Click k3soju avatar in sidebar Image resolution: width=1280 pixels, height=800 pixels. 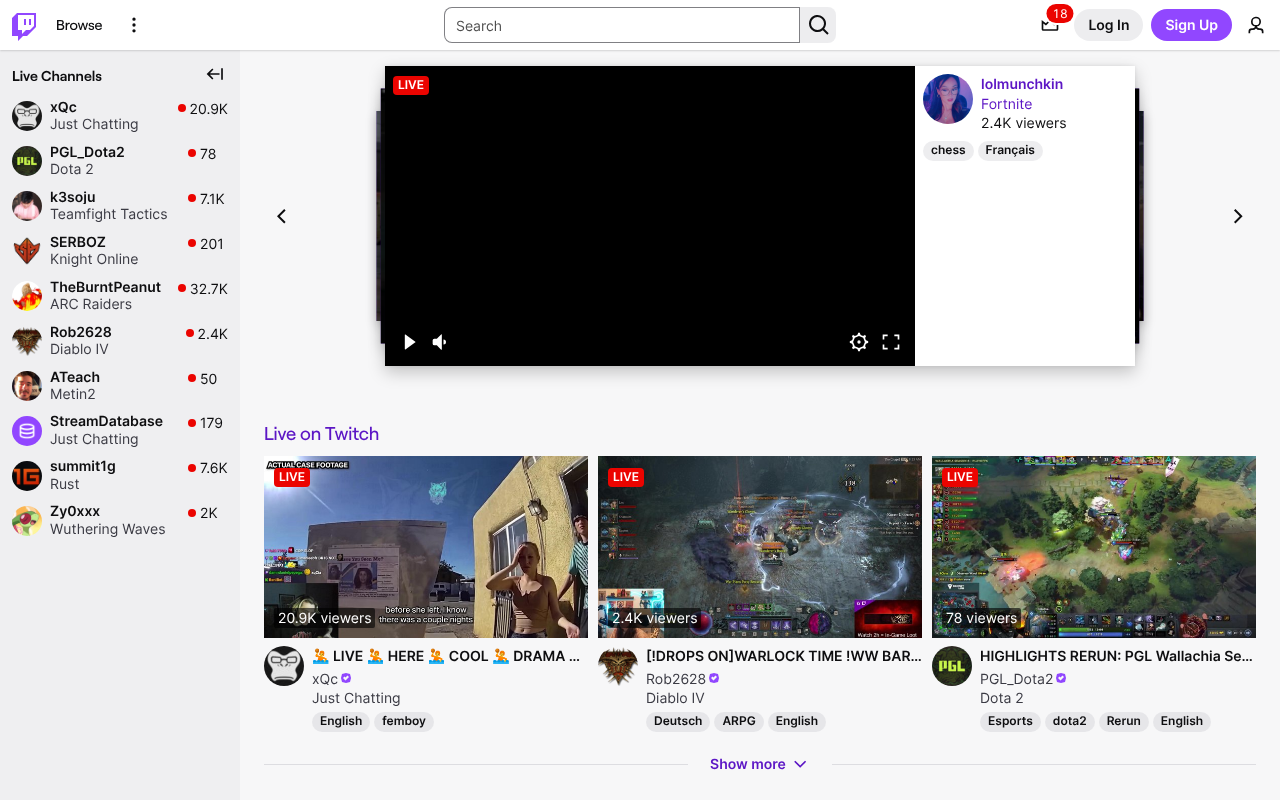pos(27,206)
